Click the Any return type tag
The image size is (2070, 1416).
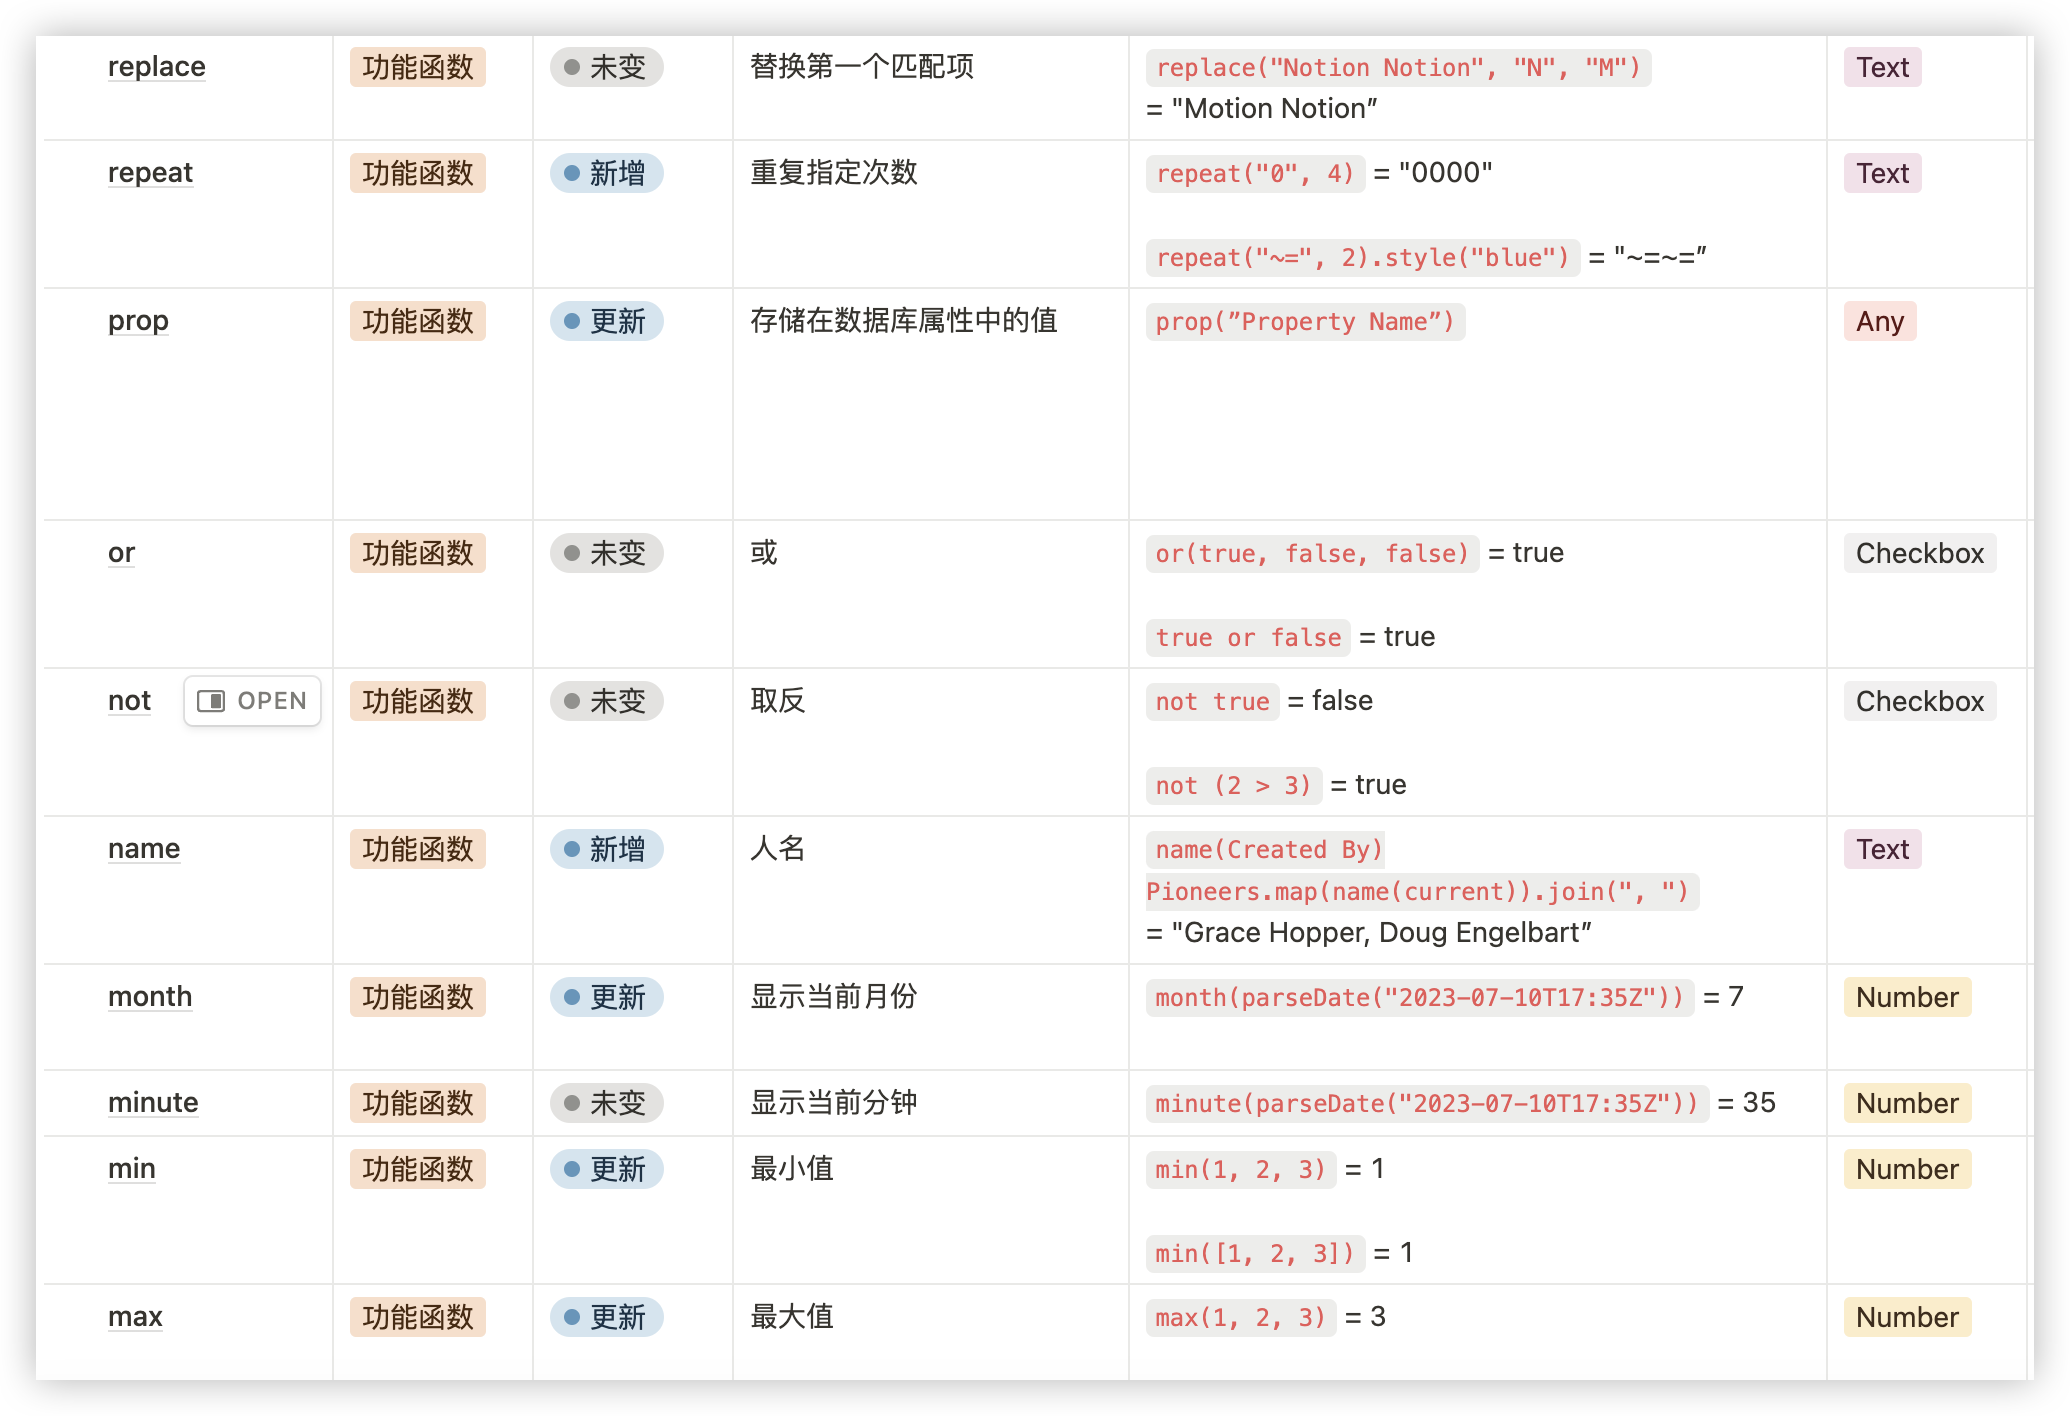click(x=1879, y=321)
